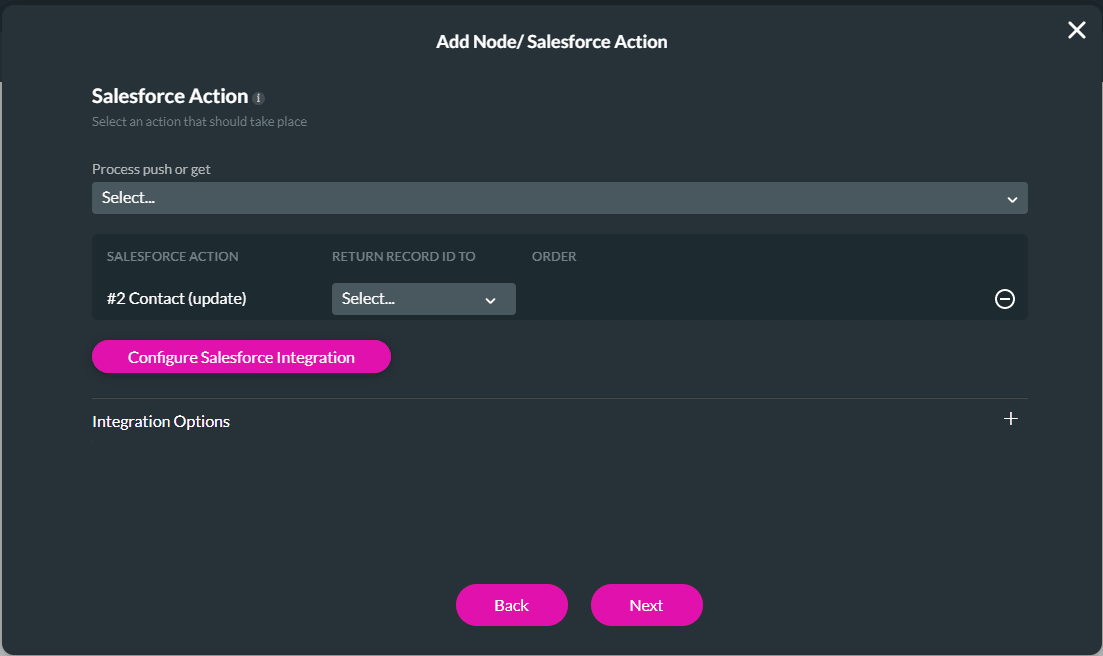Click the chevron on the Return Record ID select

pyautogui.click(x=490, y=298)
